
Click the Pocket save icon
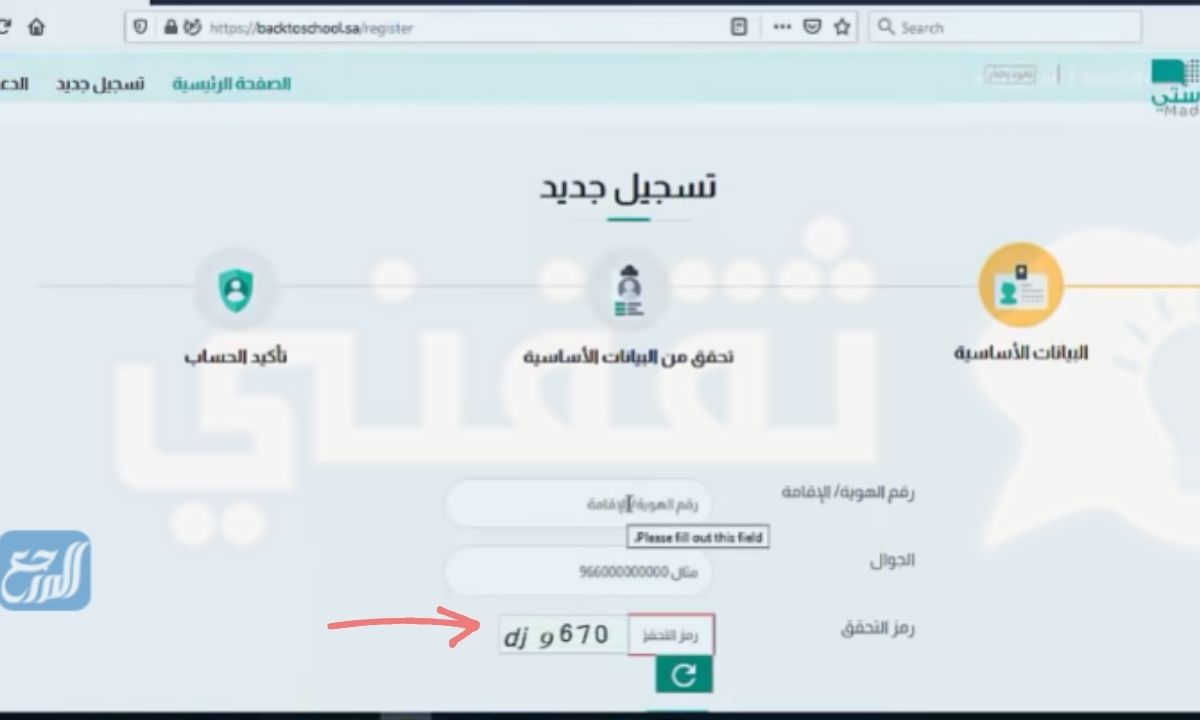point(813,27)
